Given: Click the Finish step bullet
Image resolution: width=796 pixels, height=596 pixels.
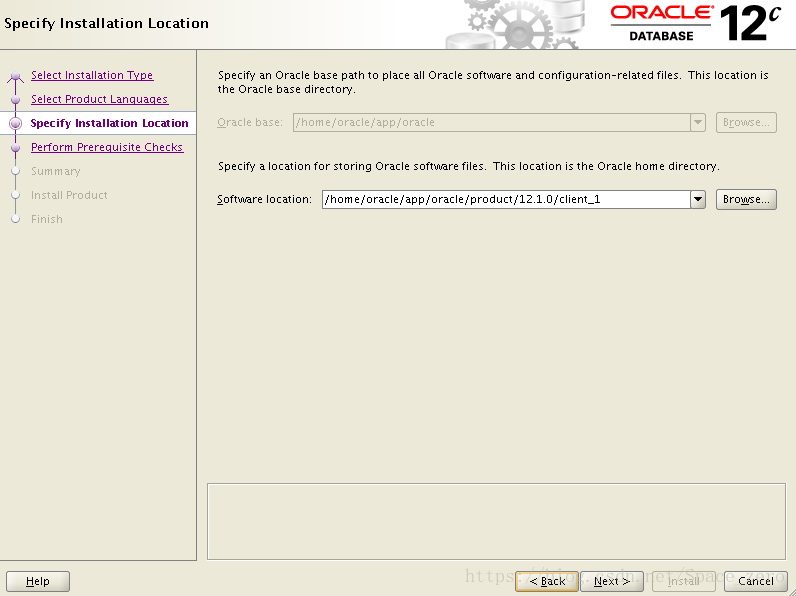Looking at the screenshot, I should [x=16, y=219].
